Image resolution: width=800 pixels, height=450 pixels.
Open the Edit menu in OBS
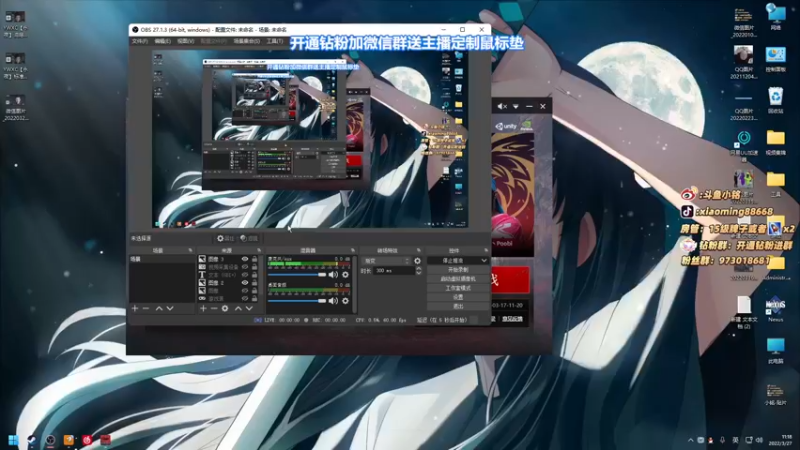click(x=162, y=41)
